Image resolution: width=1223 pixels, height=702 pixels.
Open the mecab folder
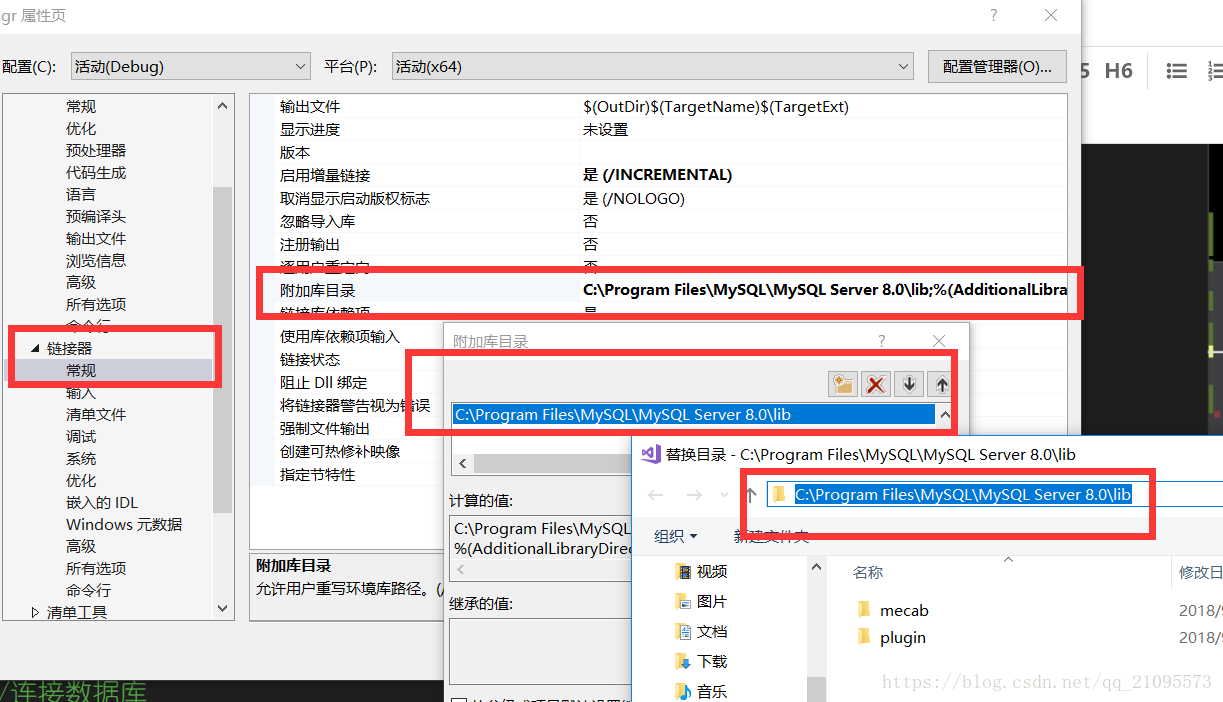[x=906, y=610]
